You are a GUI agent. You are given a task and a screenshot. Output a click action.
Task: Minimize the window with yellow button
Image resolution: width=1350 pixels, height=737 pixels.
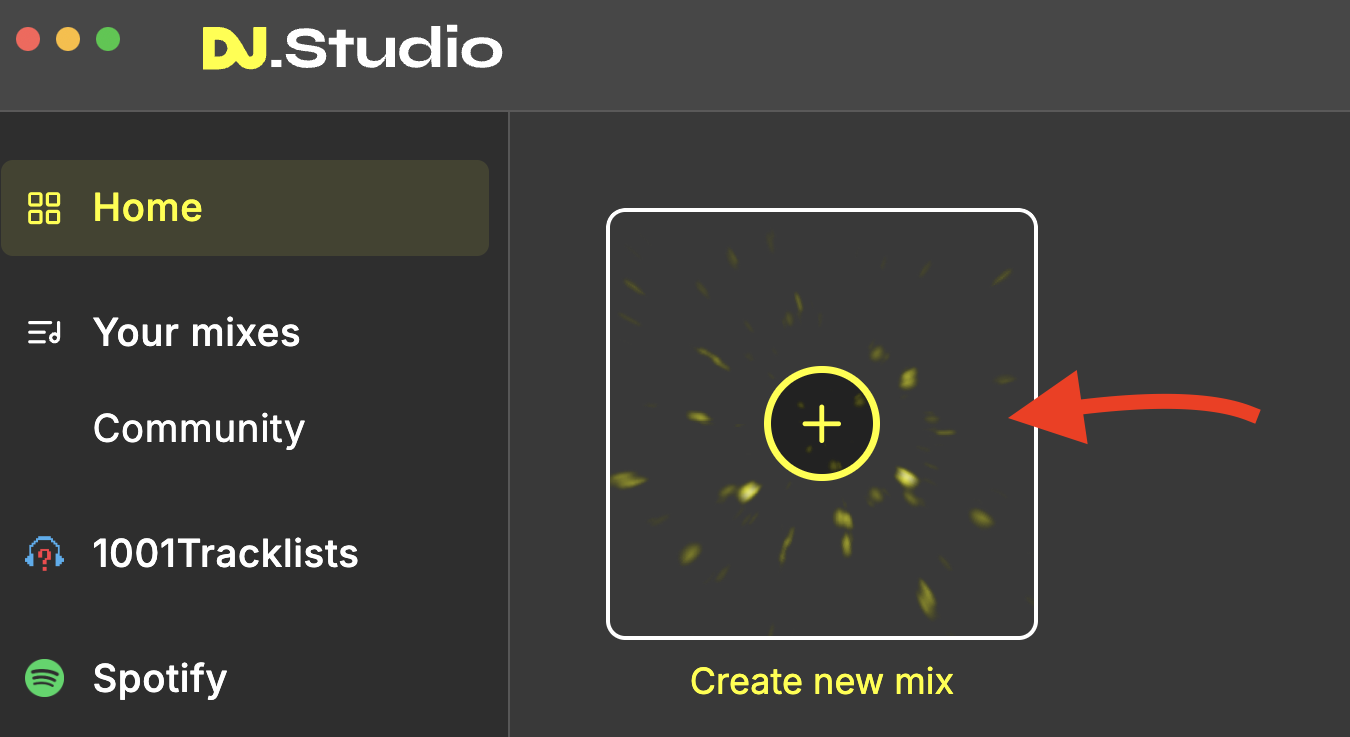[68, 40]
